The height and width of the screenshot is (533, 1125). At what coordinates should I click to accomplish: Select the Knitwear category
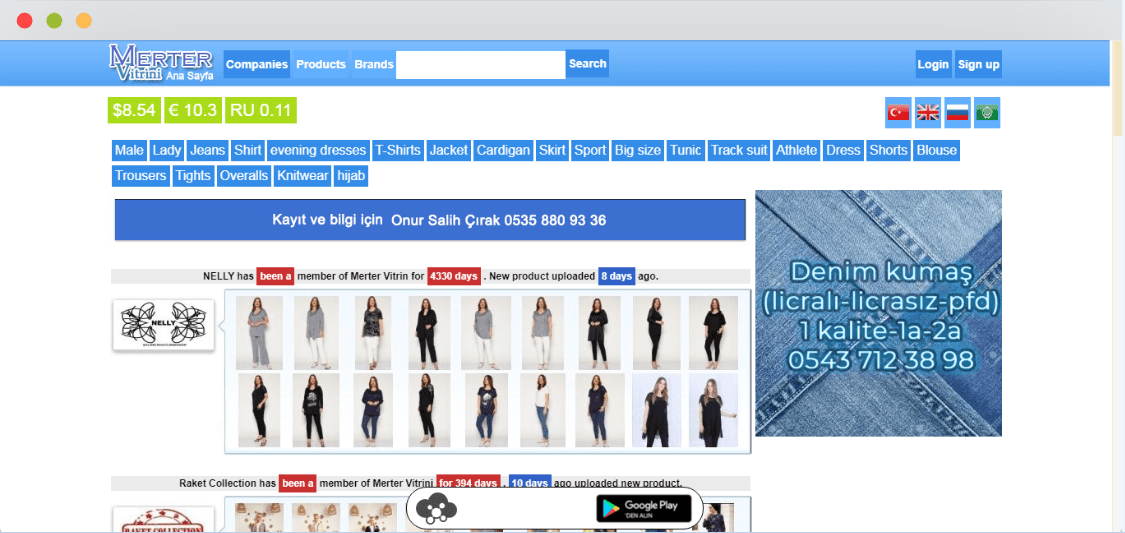coord(303,176)
